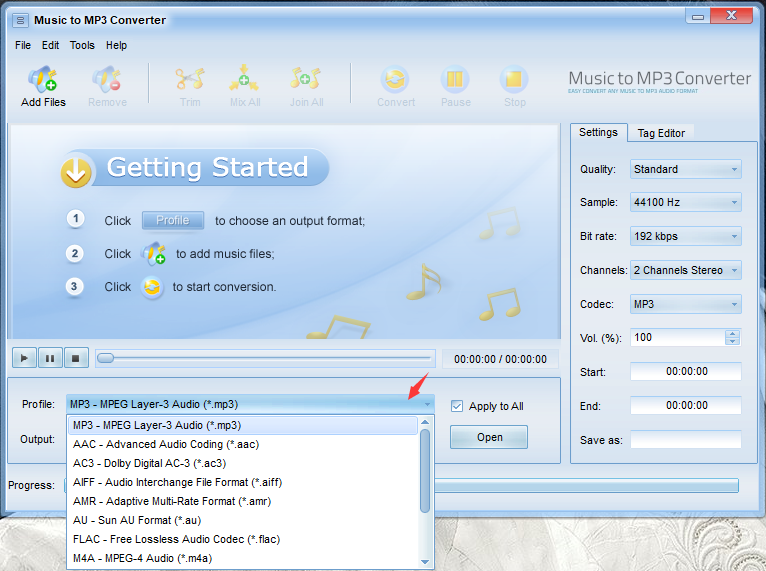The height and width of the screenshot is (571, 766).
Task: Switch to the Tag Editor tab
Action: point(661,133)
